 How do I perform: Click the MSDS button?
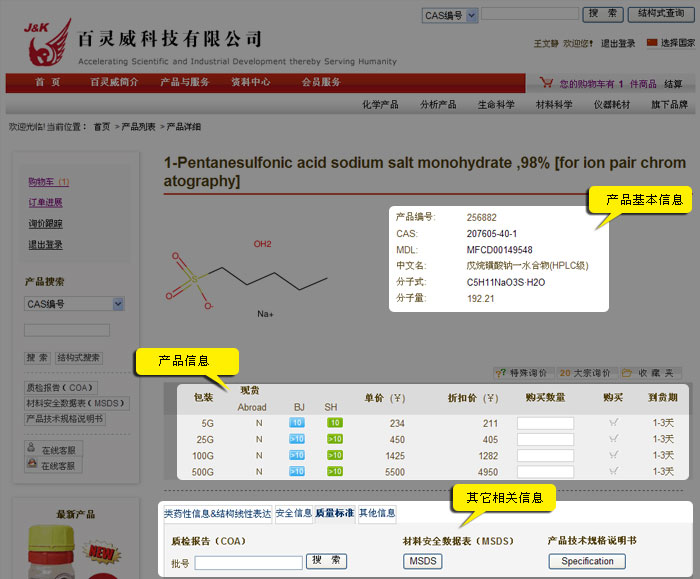(x=423, y=561)
